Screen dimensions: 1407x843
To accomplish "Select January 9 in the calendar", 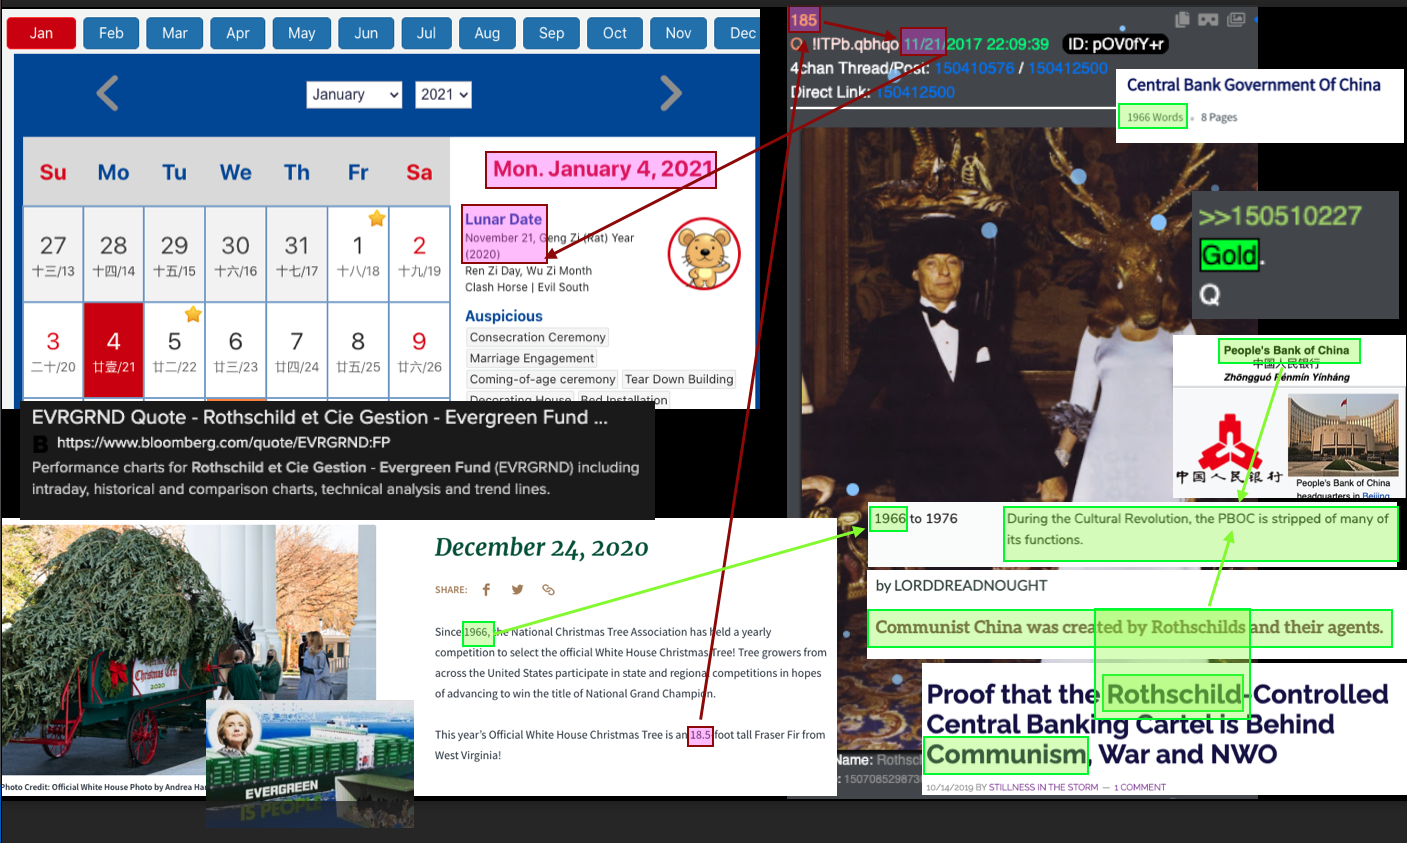I will [419, 350].
